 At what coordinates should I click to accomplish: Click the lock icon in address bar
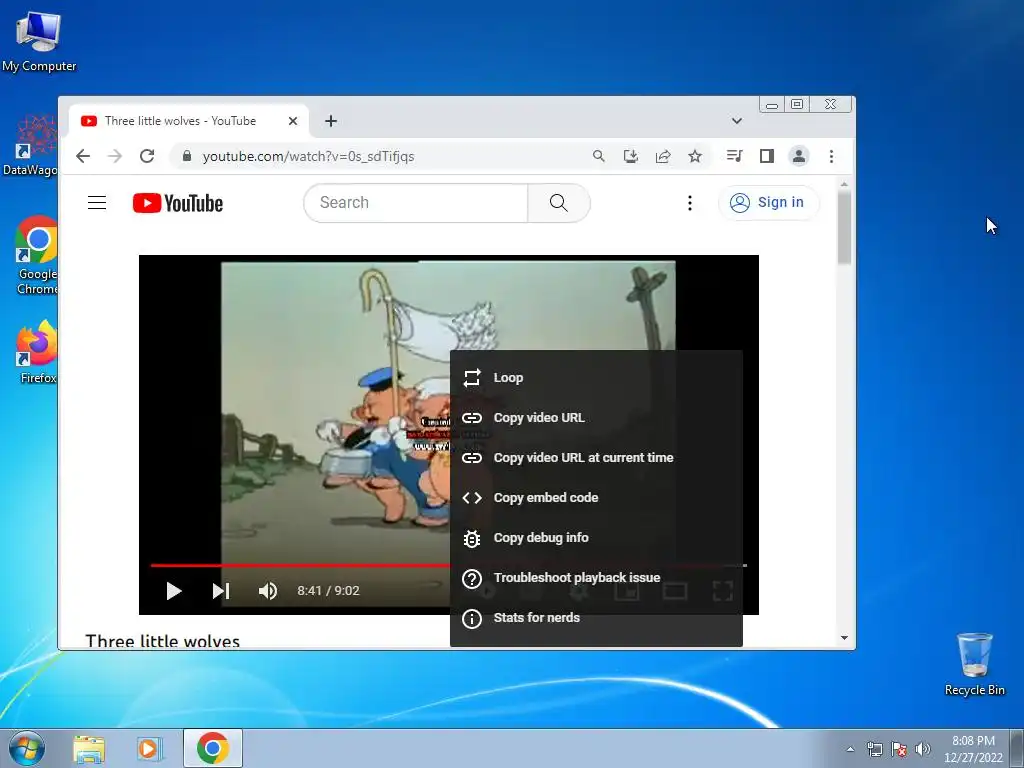pos(187,156)
